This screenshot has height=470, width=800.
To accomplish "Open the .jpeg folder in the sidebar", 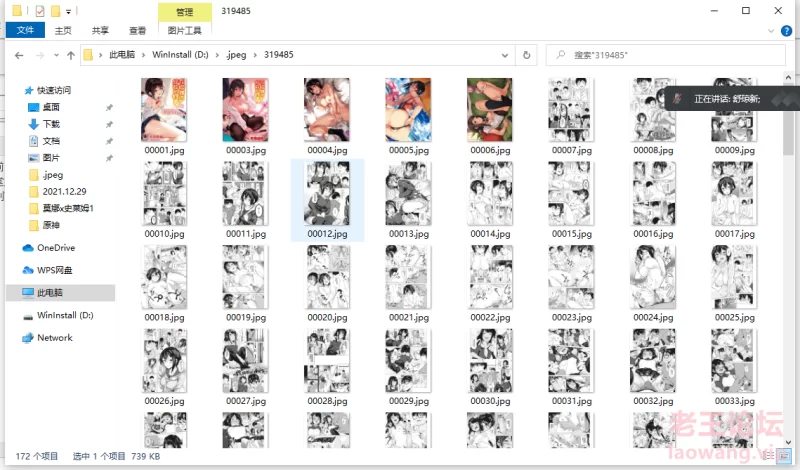I will coord(53,175).
